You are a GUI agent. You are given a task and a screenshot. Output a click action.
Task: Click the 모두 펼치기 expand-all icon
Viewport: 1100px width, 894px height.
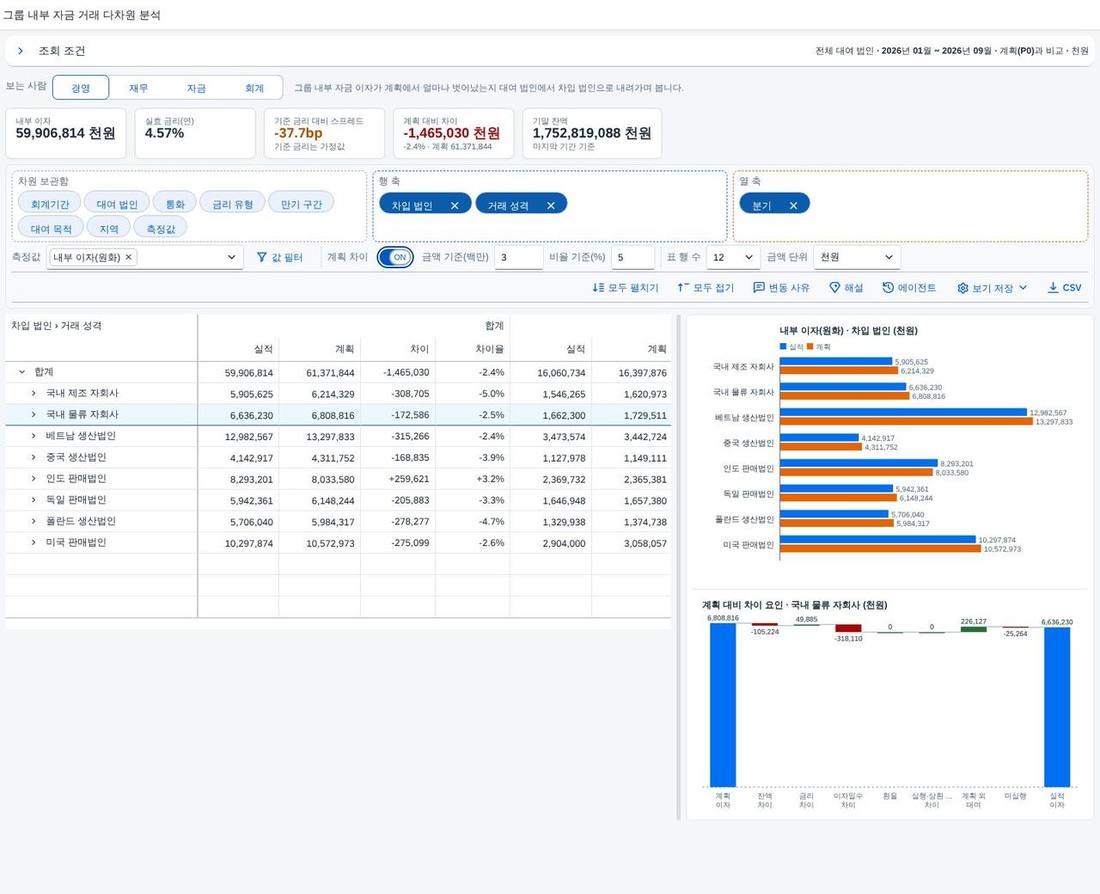(x=598, y=288)
